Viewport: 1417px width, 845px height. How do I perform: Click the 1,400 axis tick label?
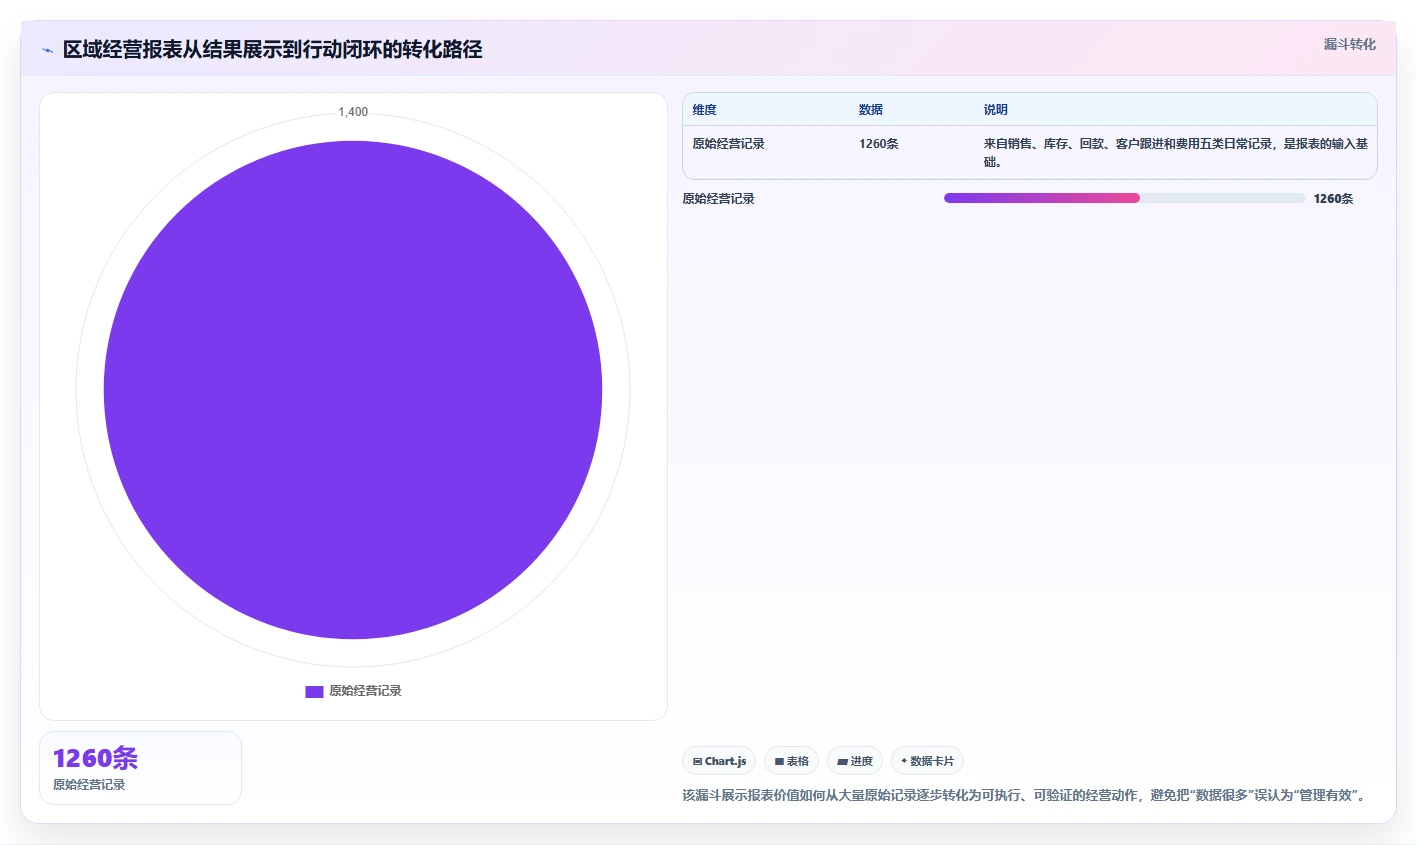[353, 112]
